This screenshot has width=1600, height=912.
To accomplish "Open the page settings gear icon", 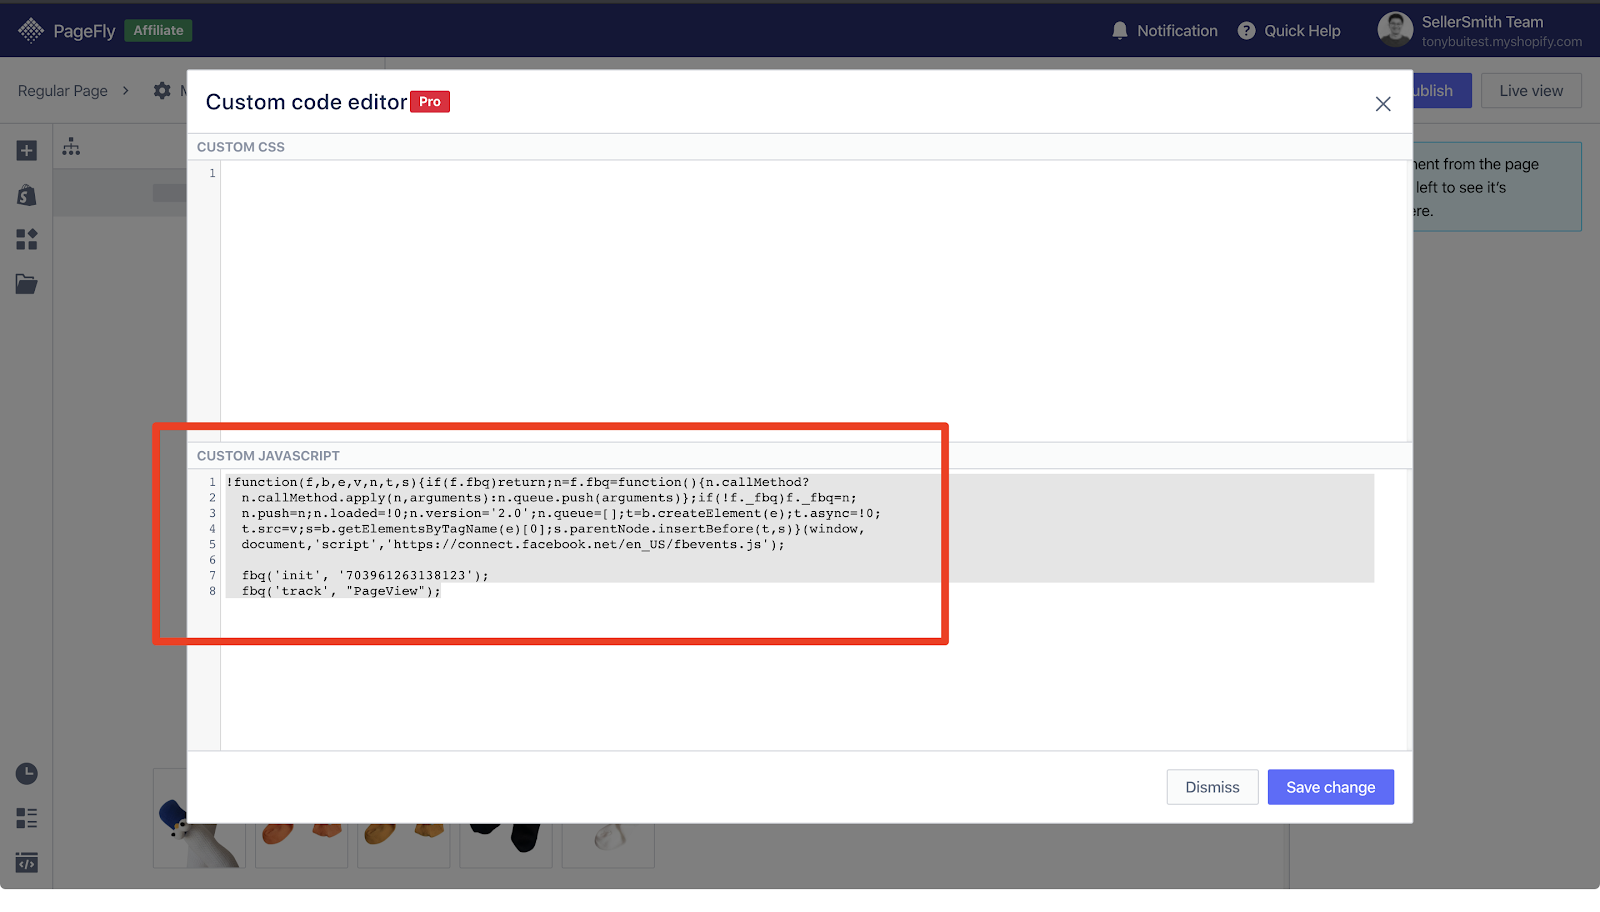I will pos(162,91).
